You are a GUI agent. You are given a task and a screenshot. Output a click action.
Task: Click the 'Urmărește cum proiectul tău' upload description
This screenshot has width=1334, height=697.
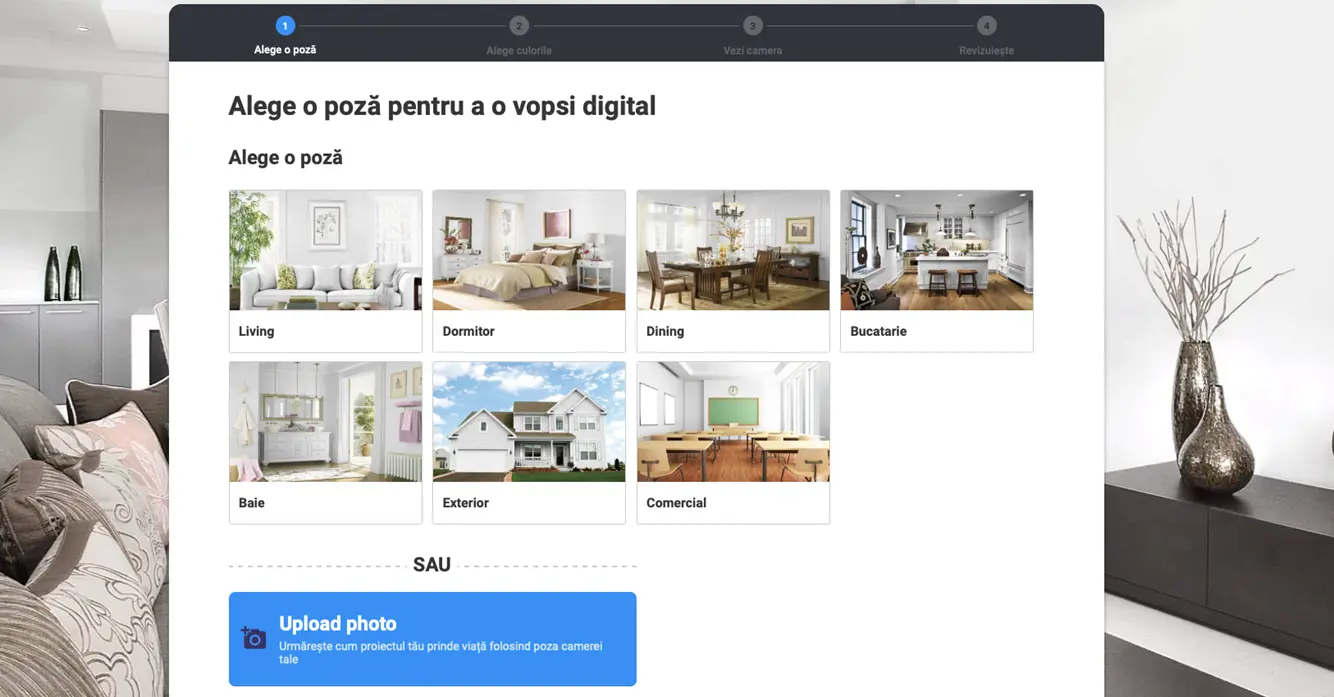pos(441,653)
